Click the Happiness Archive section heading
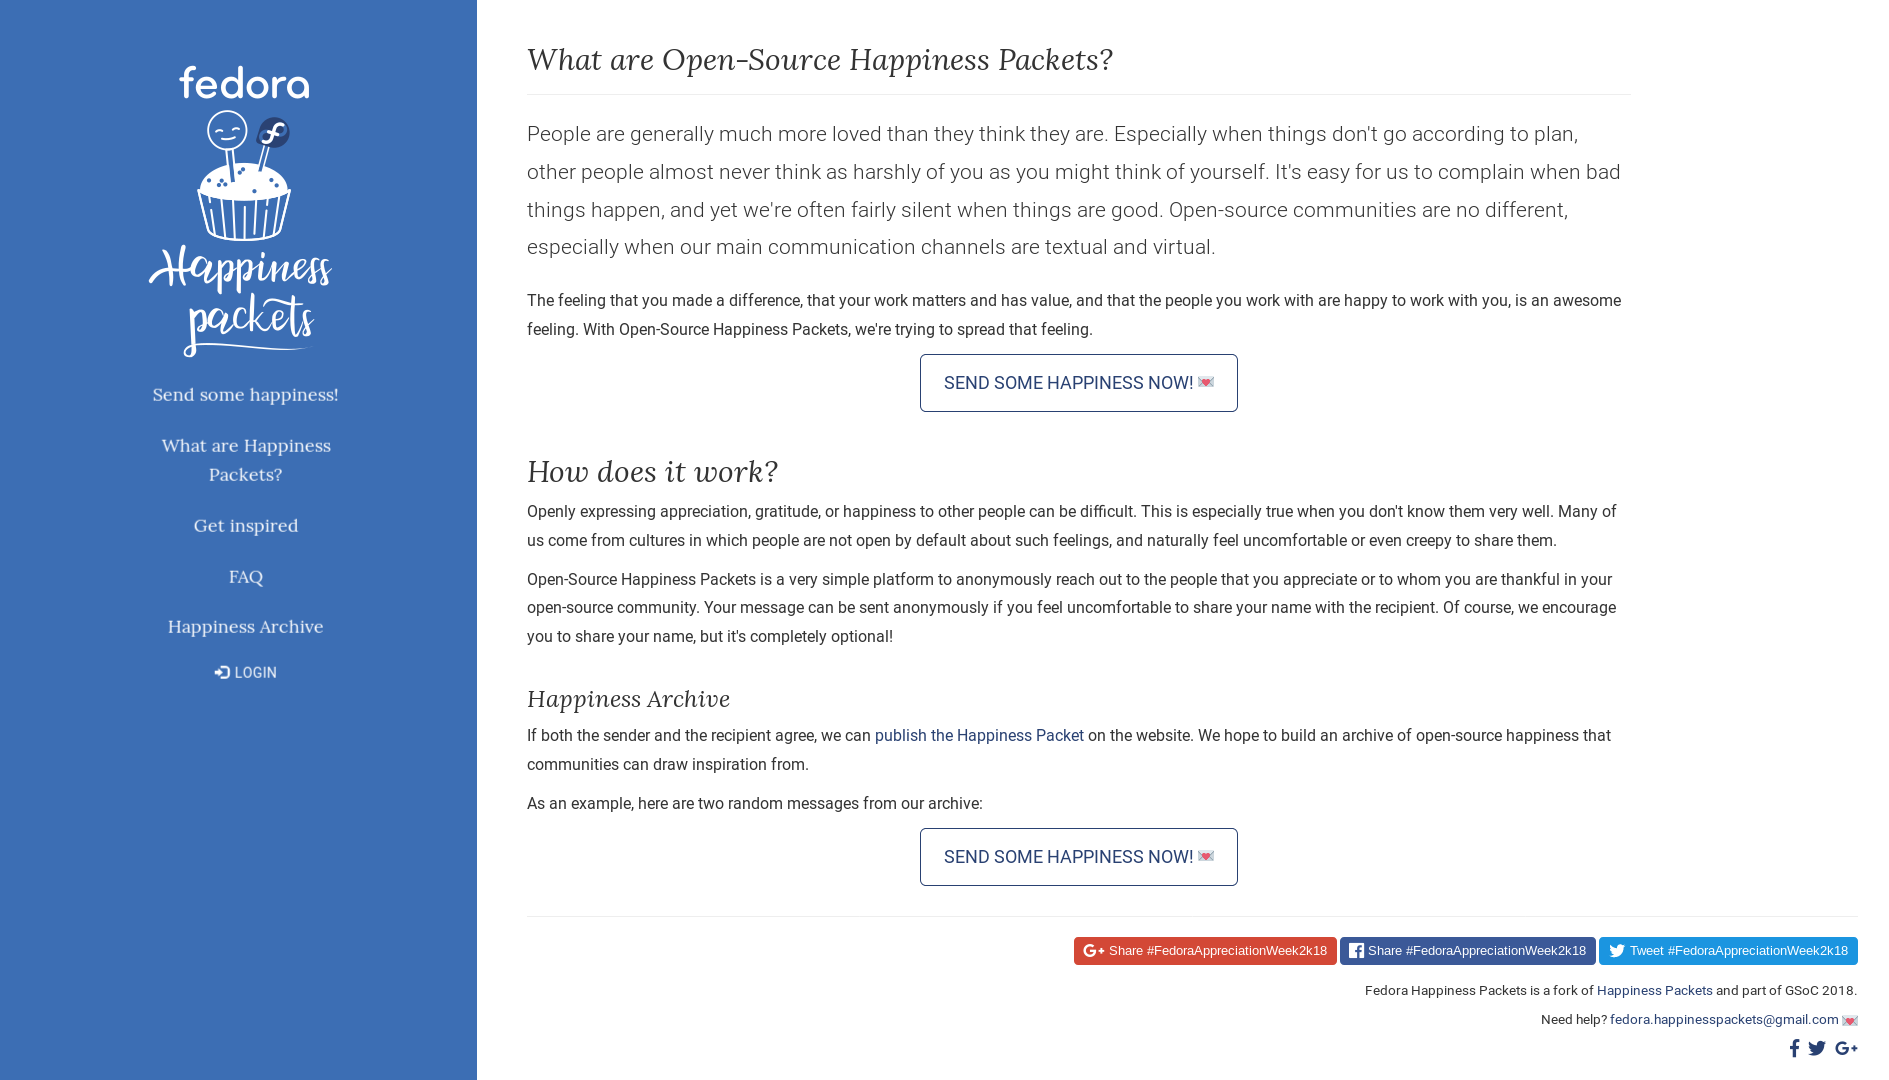 [628, 699]
